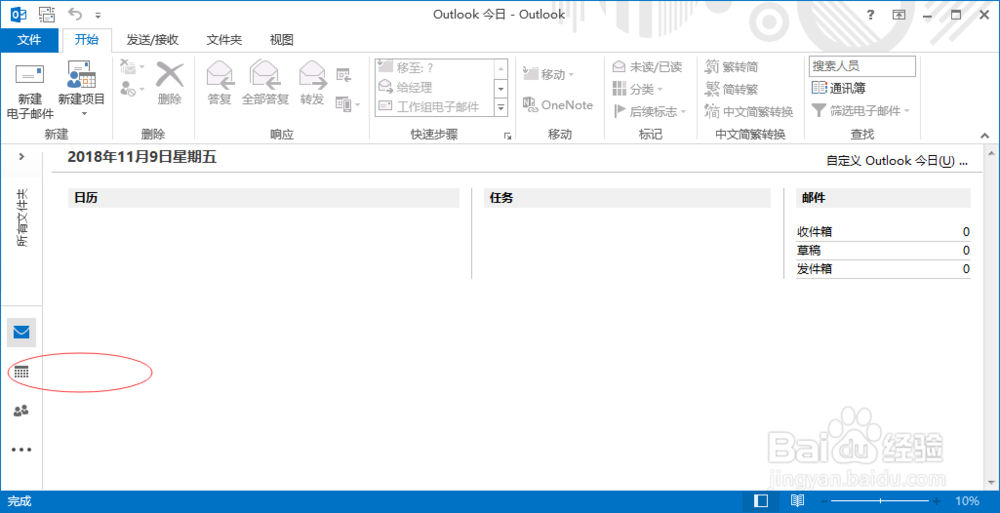Open 筛选电子邮件 dropdown
The image size is (1000, 513).
pos(860,110)
